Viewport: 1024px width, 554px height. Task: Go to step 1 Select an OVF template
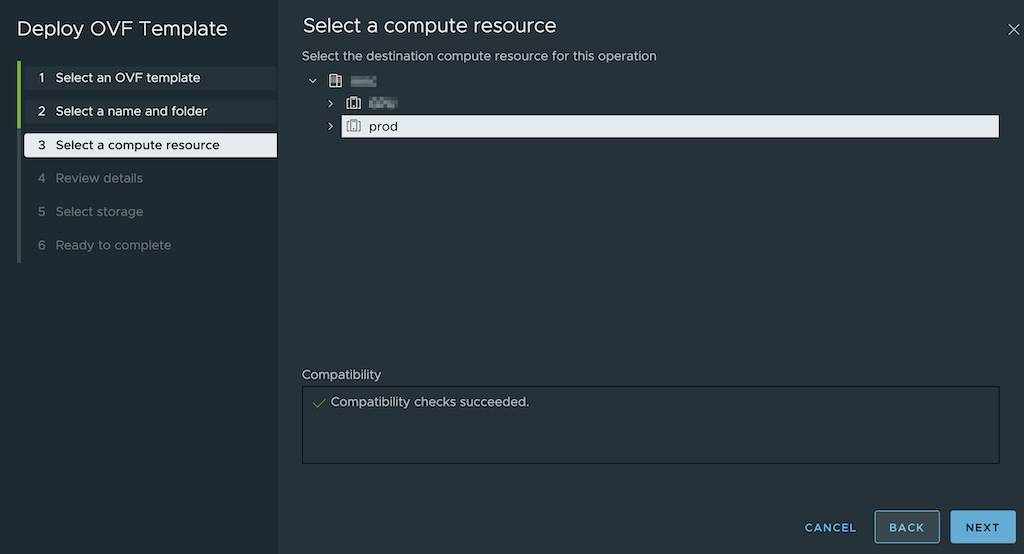[128, 78]
